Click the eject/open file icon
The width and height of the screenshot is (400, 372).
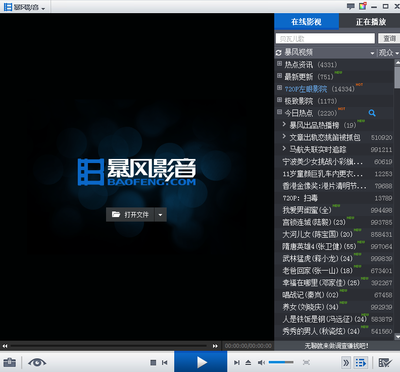pyautogui.click(x=248, y=362)
